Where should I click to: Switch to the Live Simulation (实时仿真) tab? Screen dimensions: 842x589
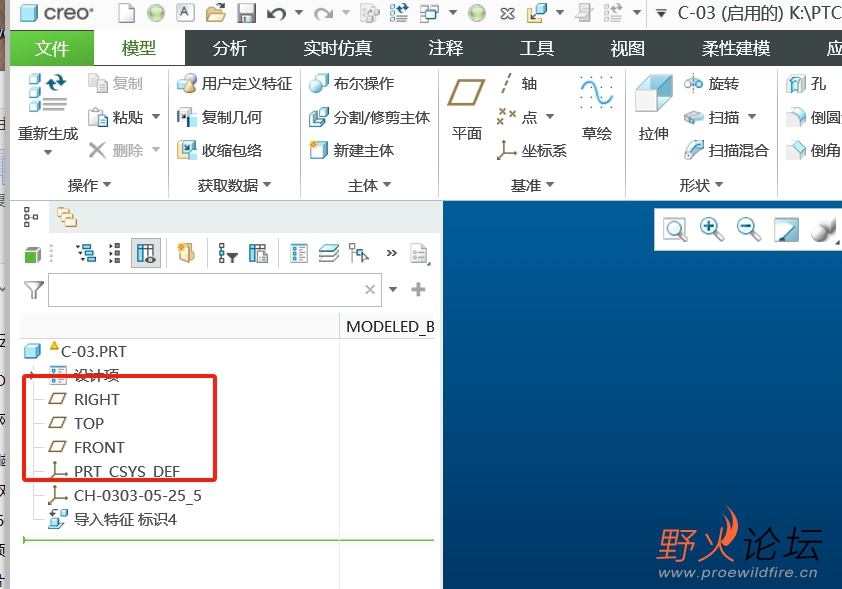tap(337, 48)
